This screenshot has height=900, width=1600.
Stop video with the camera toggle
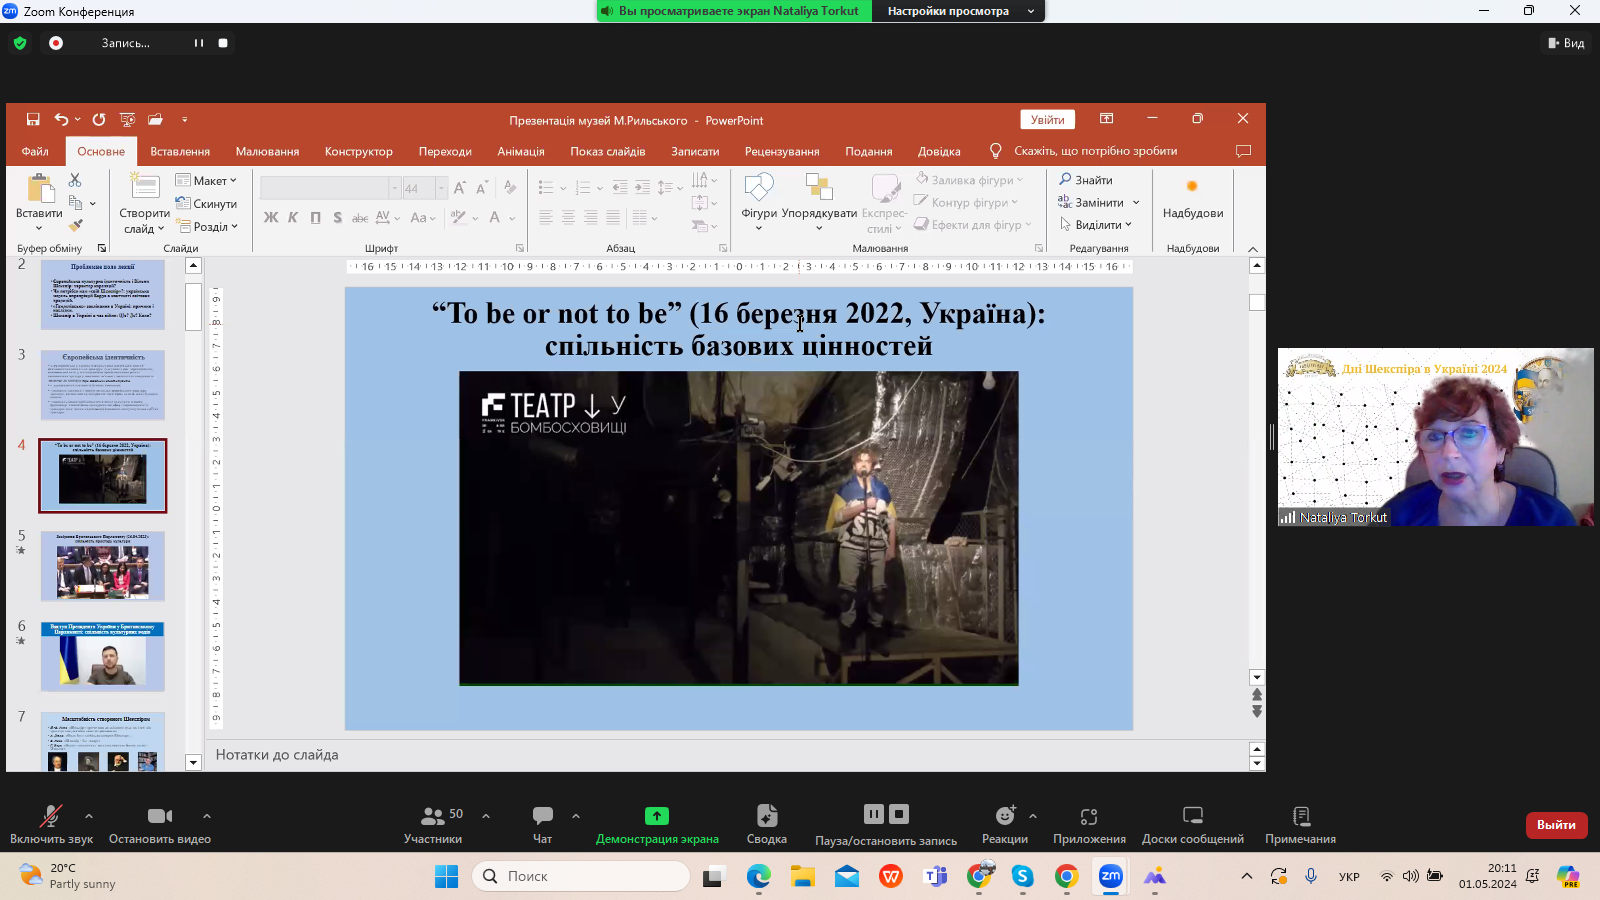160,816
